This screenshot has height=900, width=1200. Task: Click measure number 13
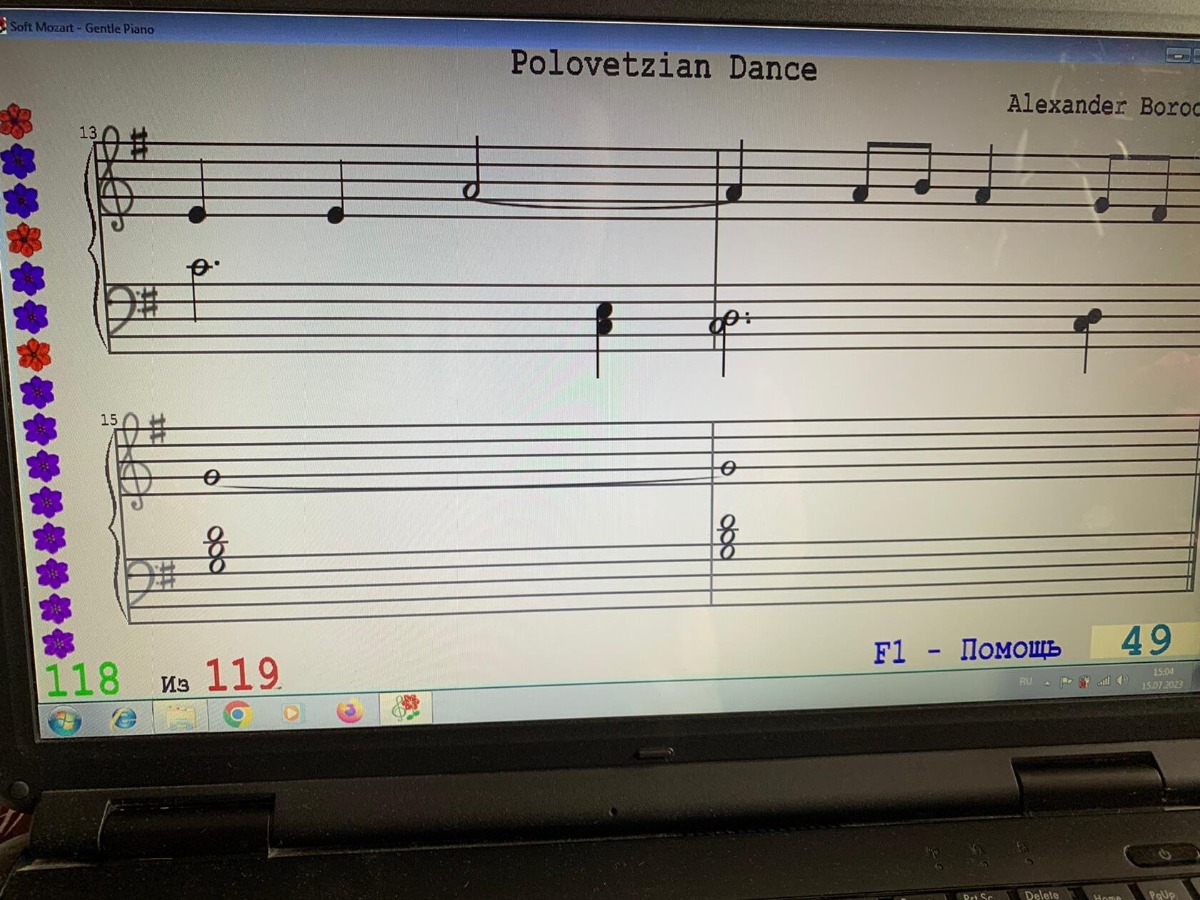click(88, 132)
